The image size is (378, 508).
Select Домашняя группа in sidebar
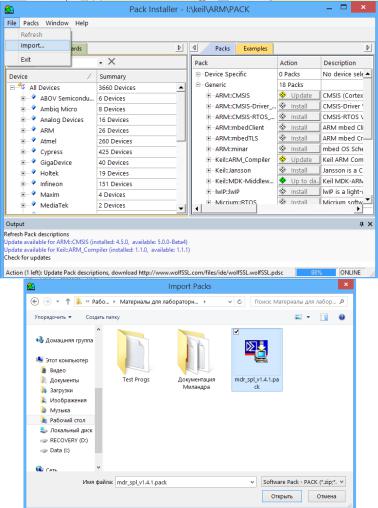pos(65,340)
